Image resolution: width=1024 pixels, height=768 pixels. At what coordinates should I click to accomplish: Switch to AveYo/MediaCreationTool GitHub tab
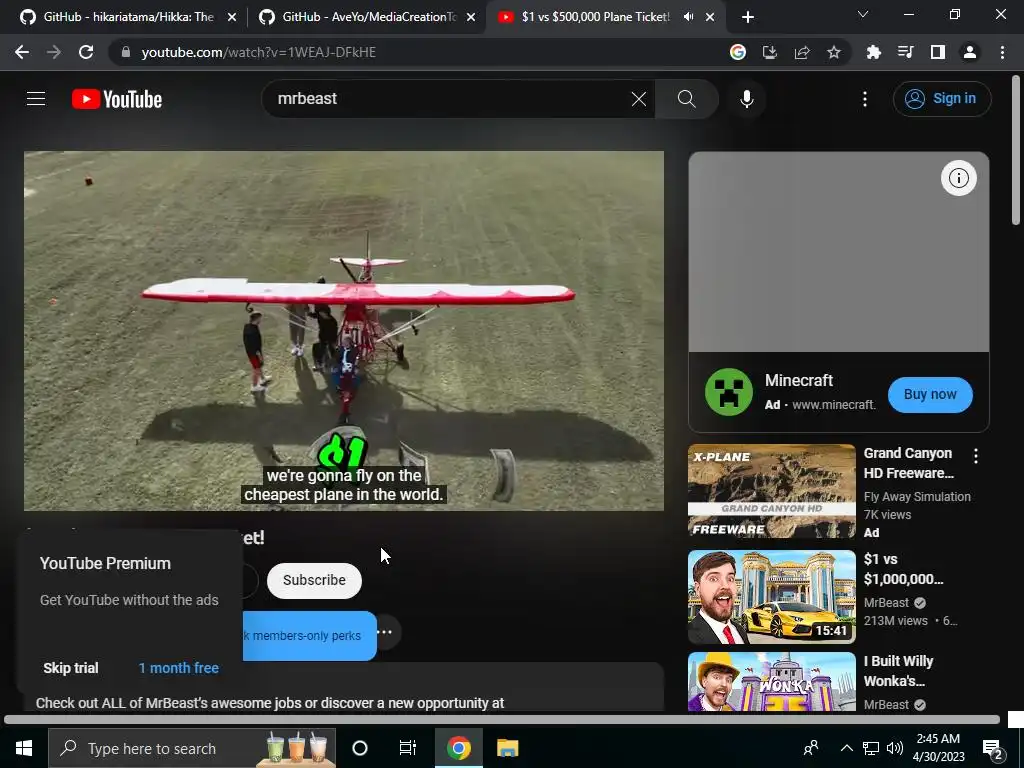tap(366, 17)
